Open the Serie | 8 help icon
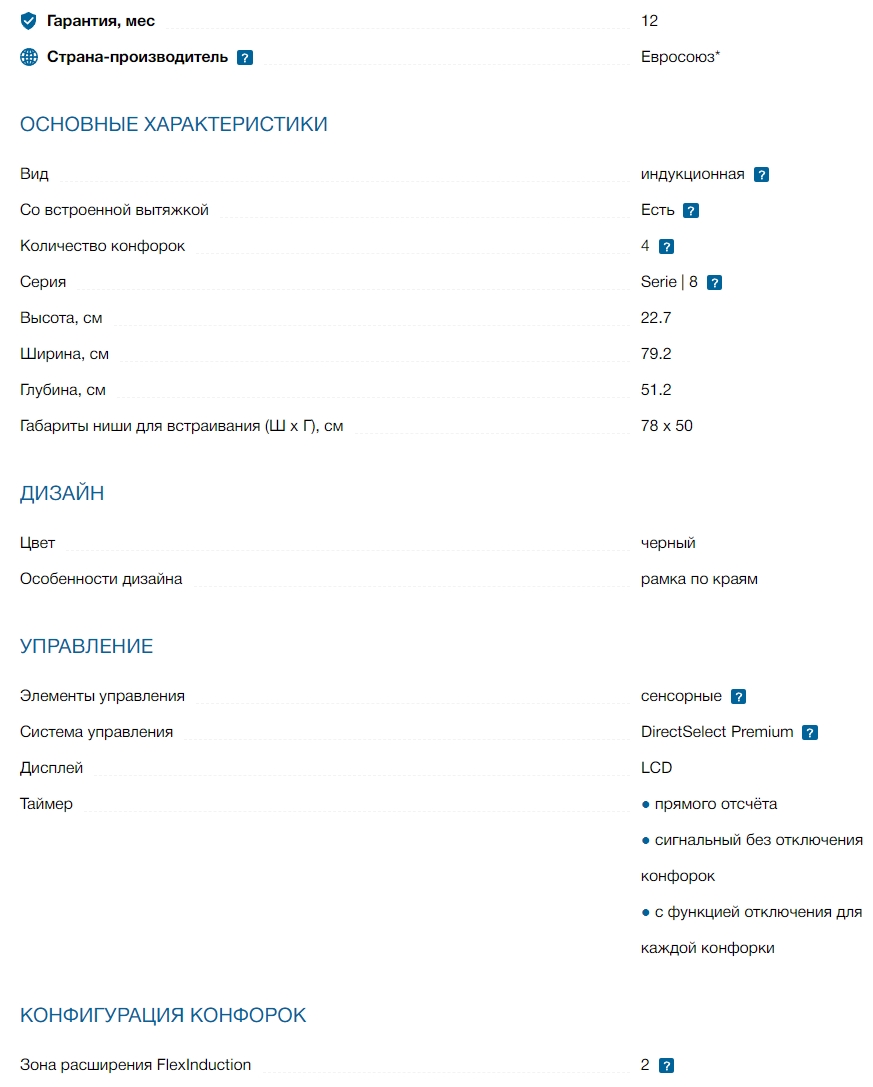This screenshot has height=1087, width=873. click(x=714, y=283)
